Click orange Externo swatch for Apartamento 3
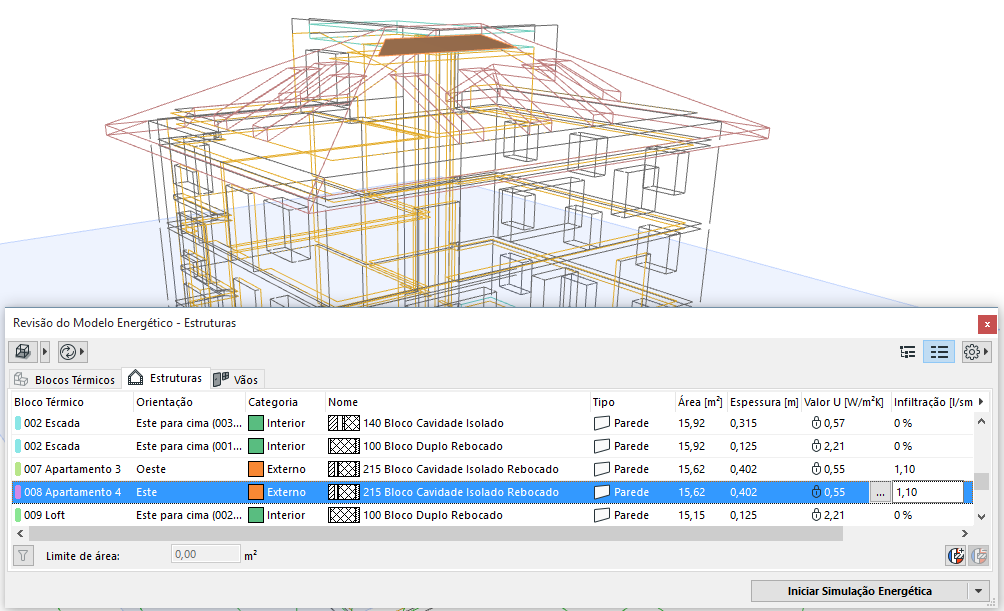 tap(256, 469)
